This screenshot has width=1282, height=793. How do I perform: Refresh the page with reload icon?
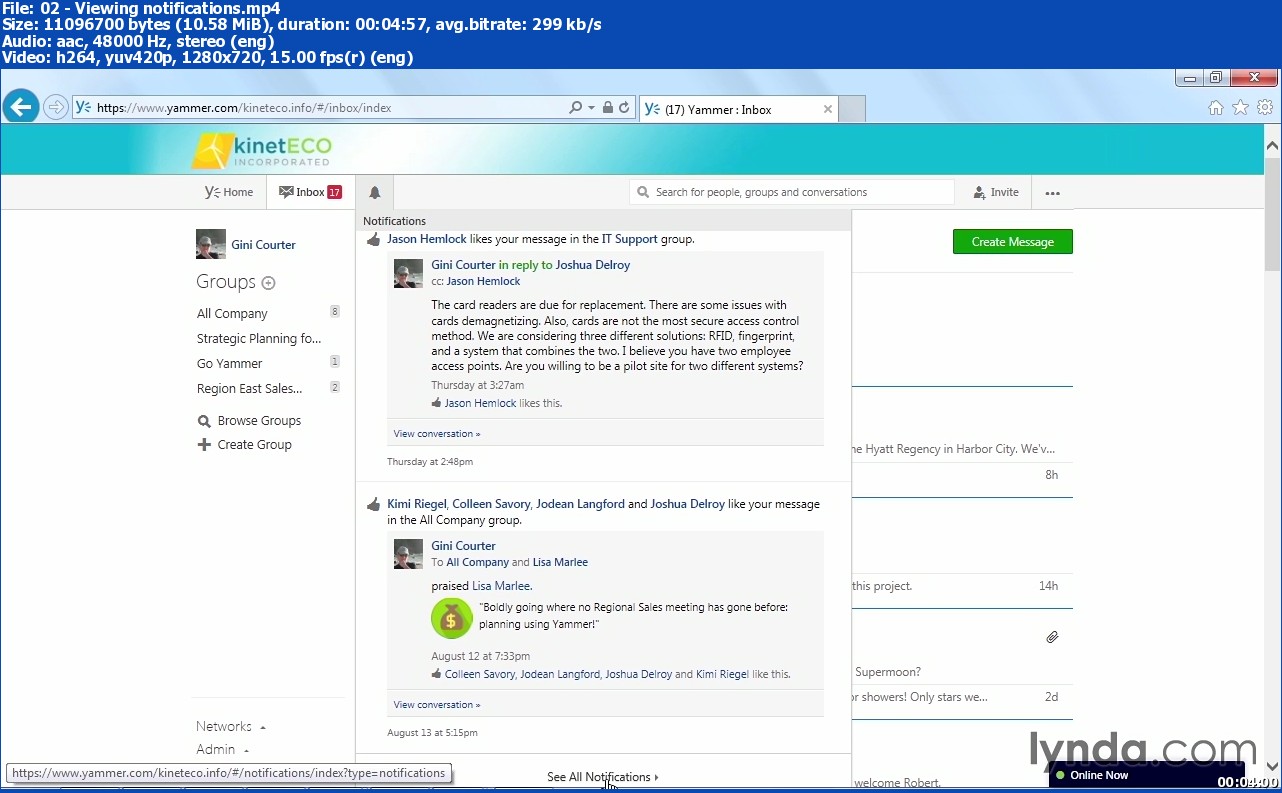tap(624, 108)
